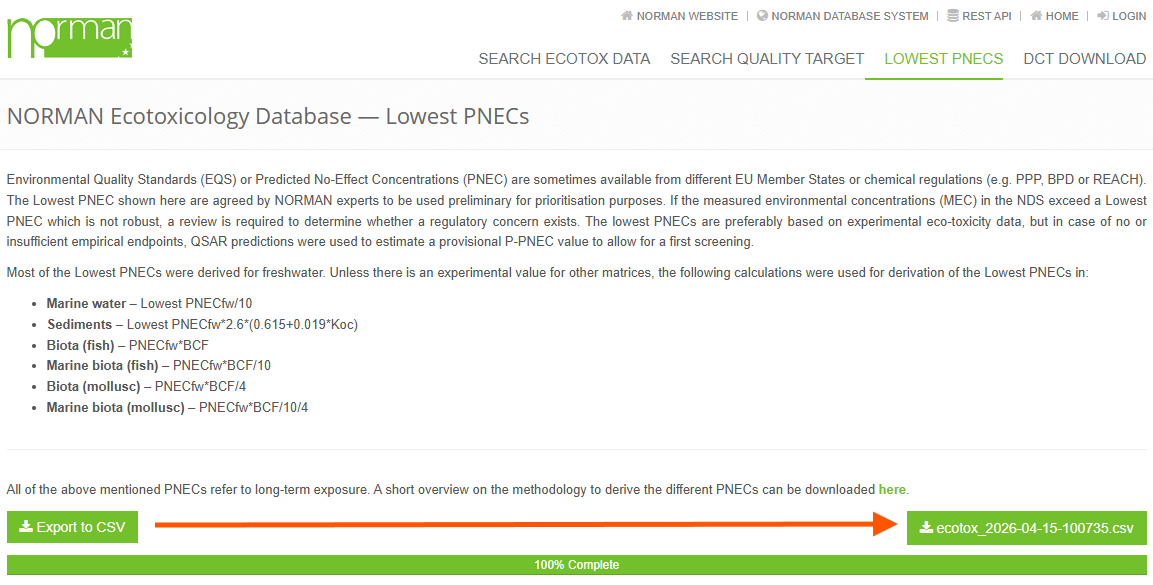Screen dimensions: 1153x585
Task: Select the LOWEST PNECS tab
Action: 943,59
